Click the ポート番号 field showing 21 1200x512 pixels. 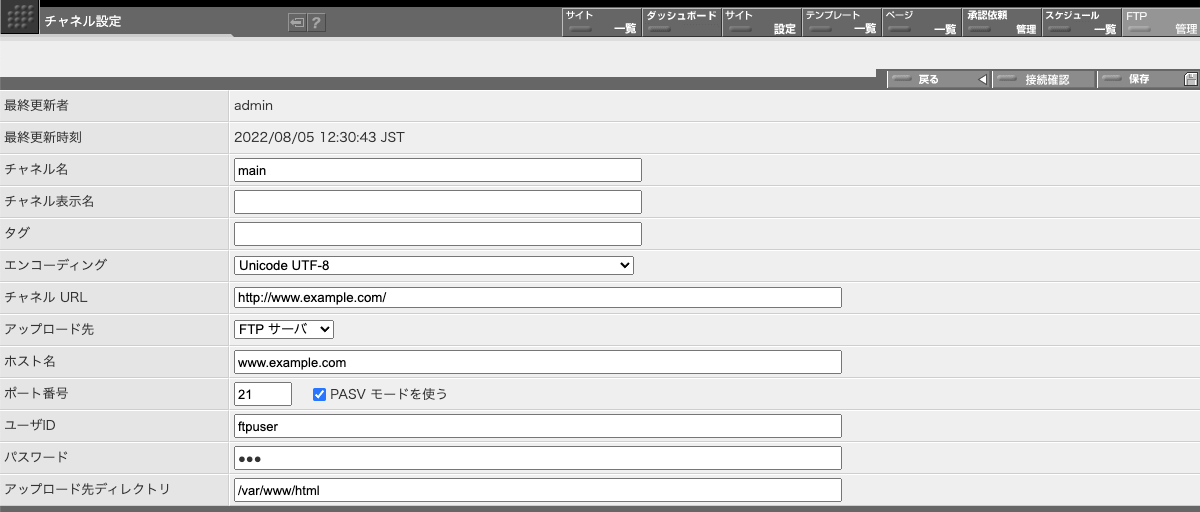coord(262,394)
